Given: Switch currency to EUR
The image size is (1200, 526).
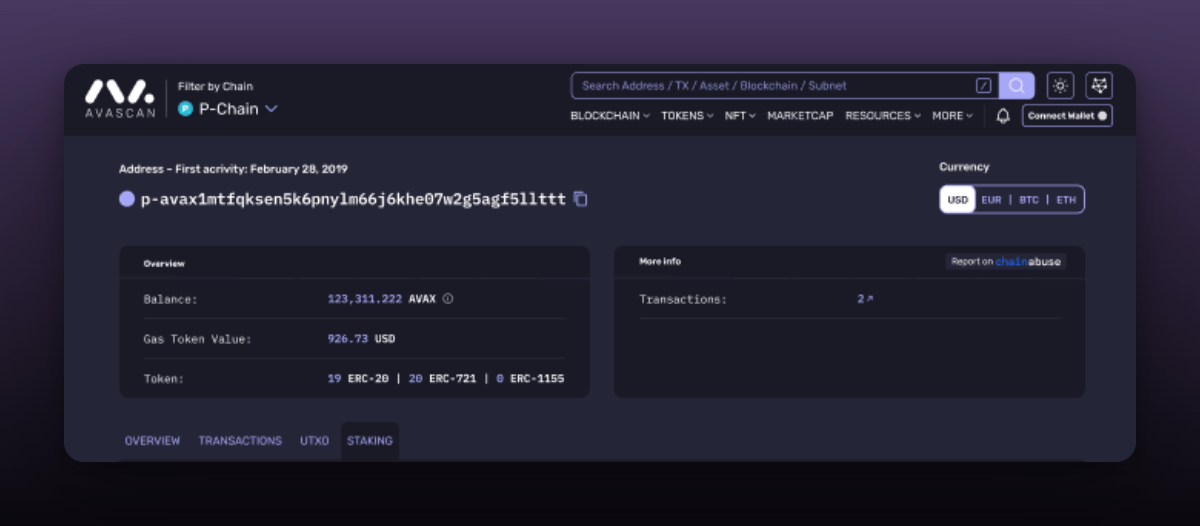Looking at the screenshot, I should [991, 200].
